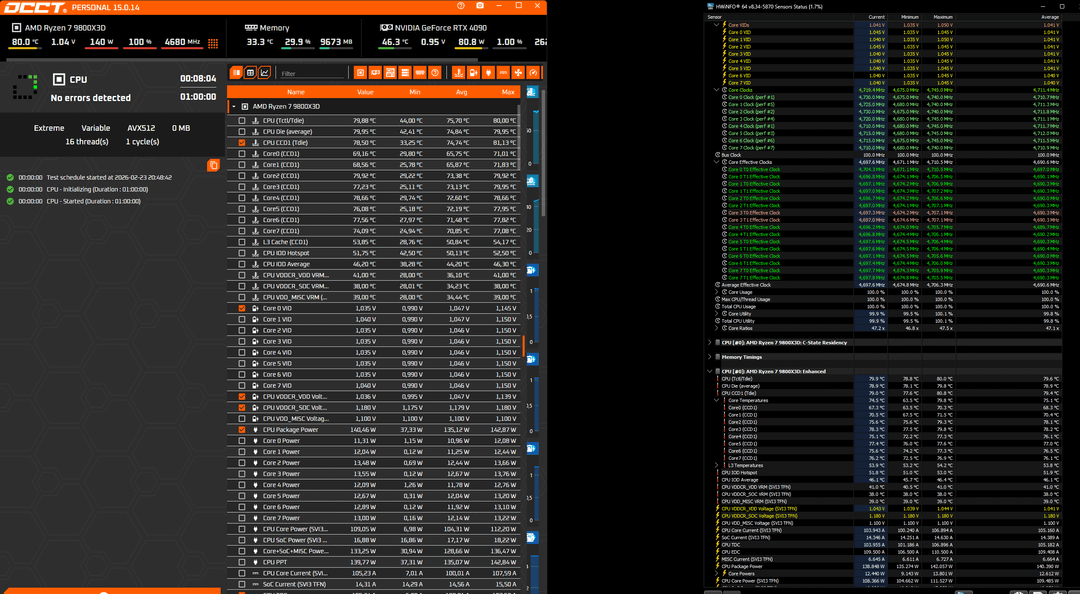Image resolution: width=1080 pixels, height=594 pixels.
Task: Click the Core Clocks row in HWiNFO
Action: coord(741,90)
